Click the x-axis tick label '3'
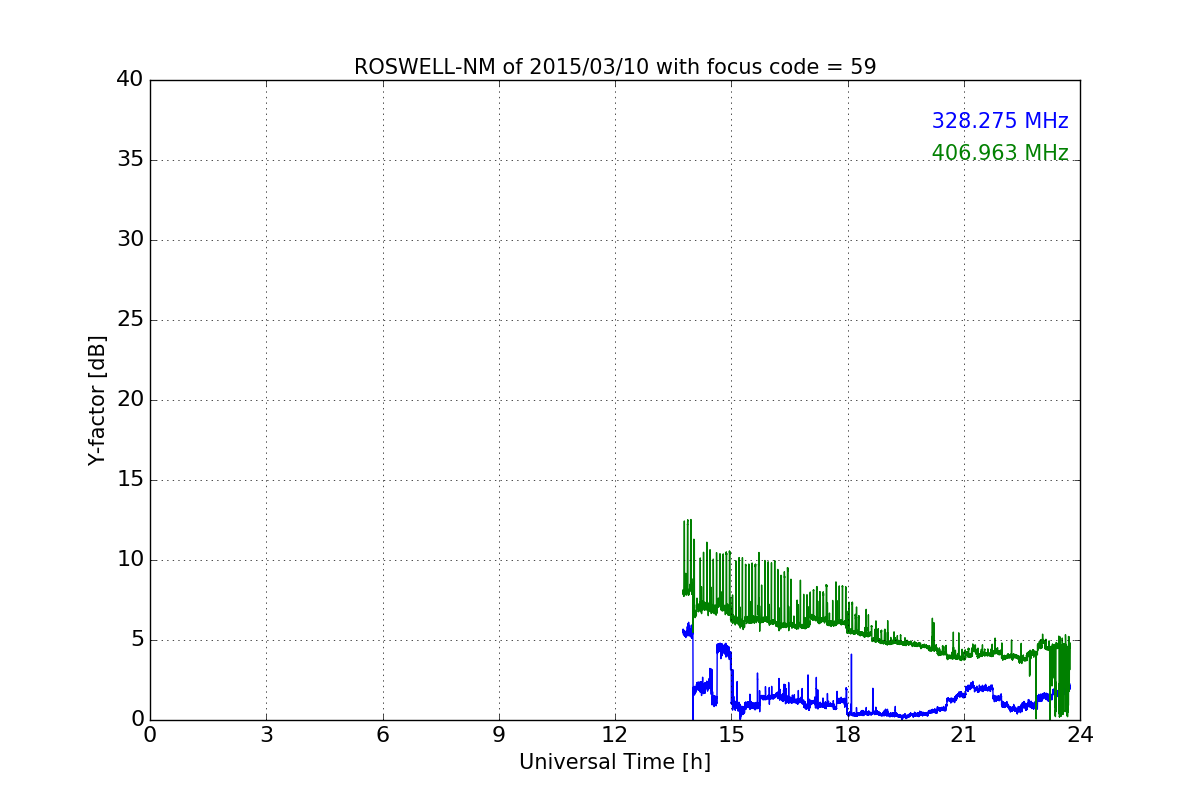This screenshot has width=1200, height=800. tap(266, 735)
